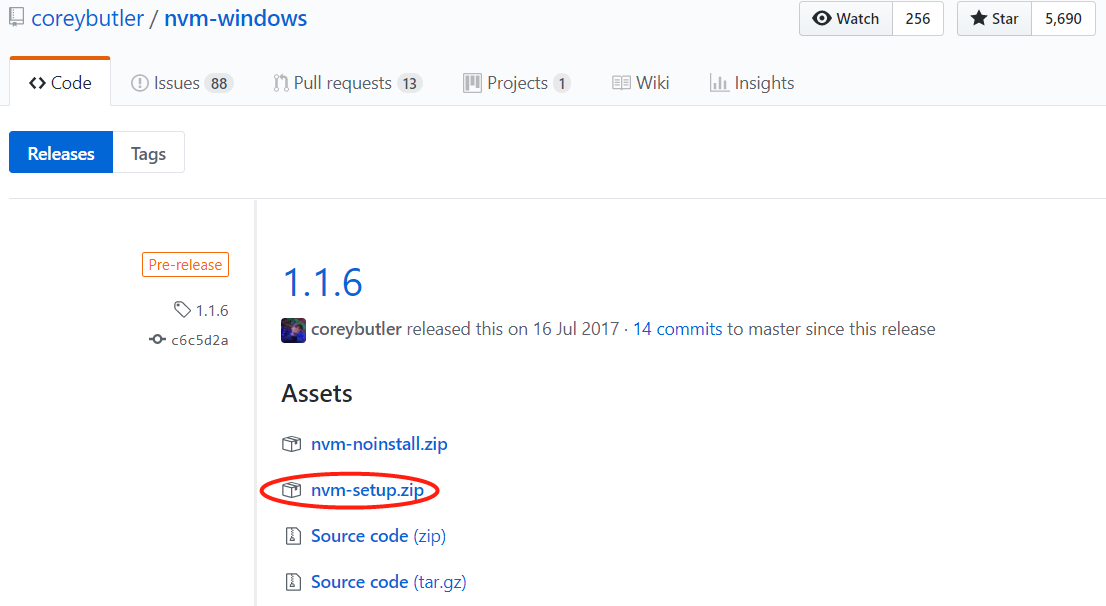Screen dimensions: 1106x606
Task: Open the coreybutler owner profile link
Action: click(x=87, y=18)
